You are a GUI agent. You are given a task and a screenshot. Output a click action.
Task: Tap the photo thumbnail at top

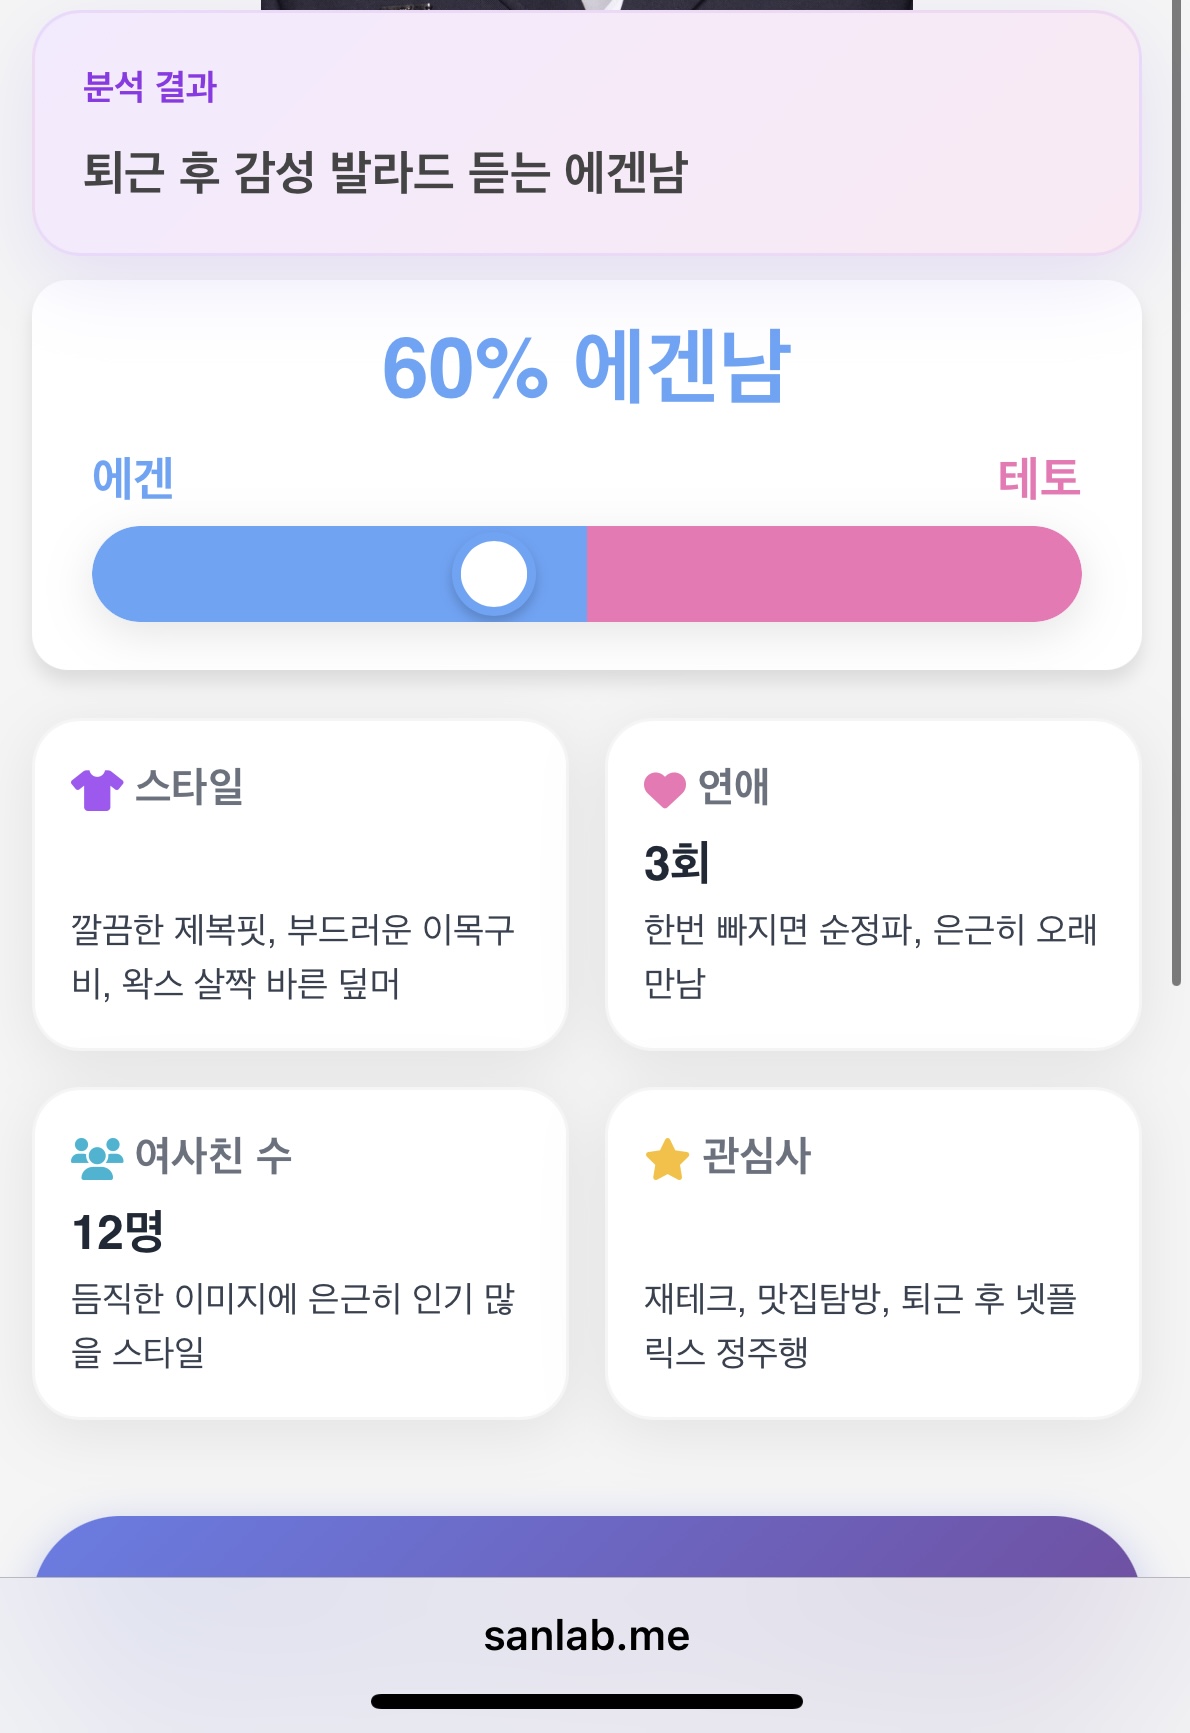point(587,5)
